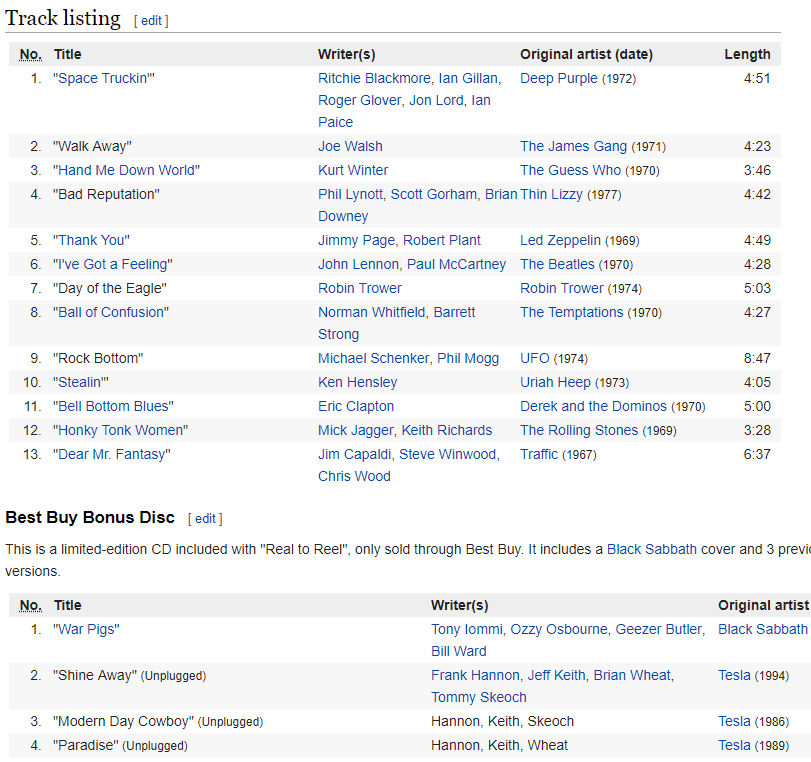This screenshot has width=811, height=762.
Task: Go to Steve Winwood's page
Action: (448, 454)
